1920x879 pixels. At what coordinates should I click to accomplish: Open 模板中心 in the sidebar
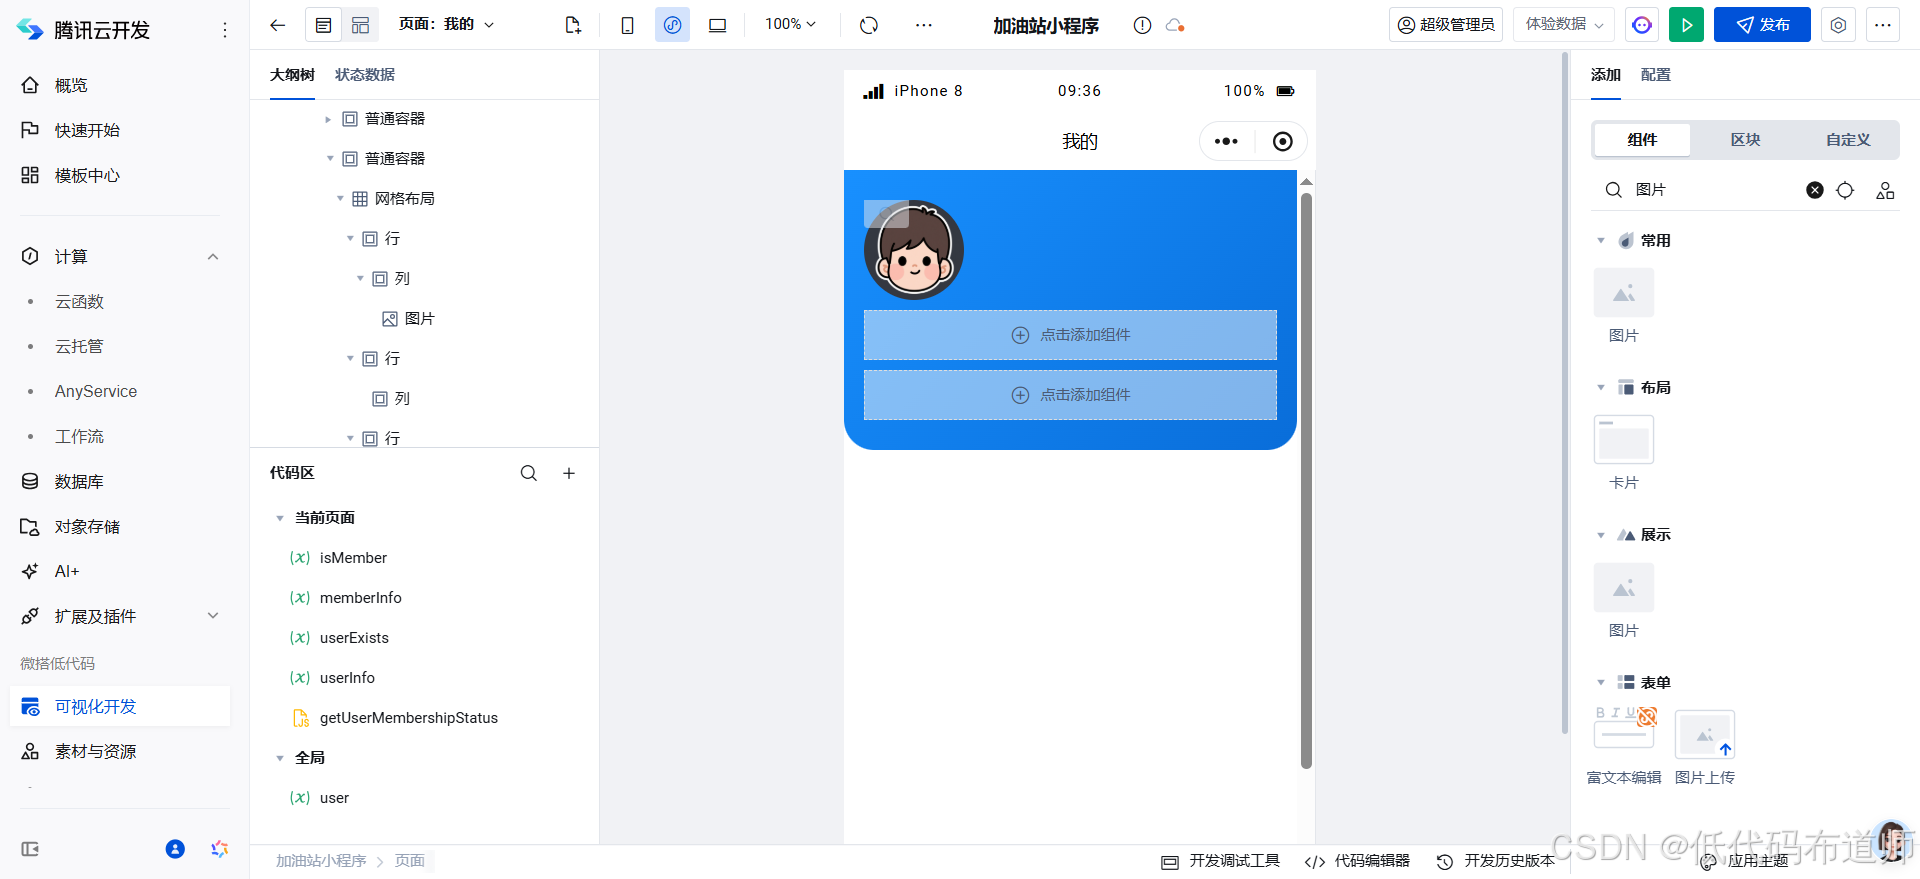[x=86, y=176]
